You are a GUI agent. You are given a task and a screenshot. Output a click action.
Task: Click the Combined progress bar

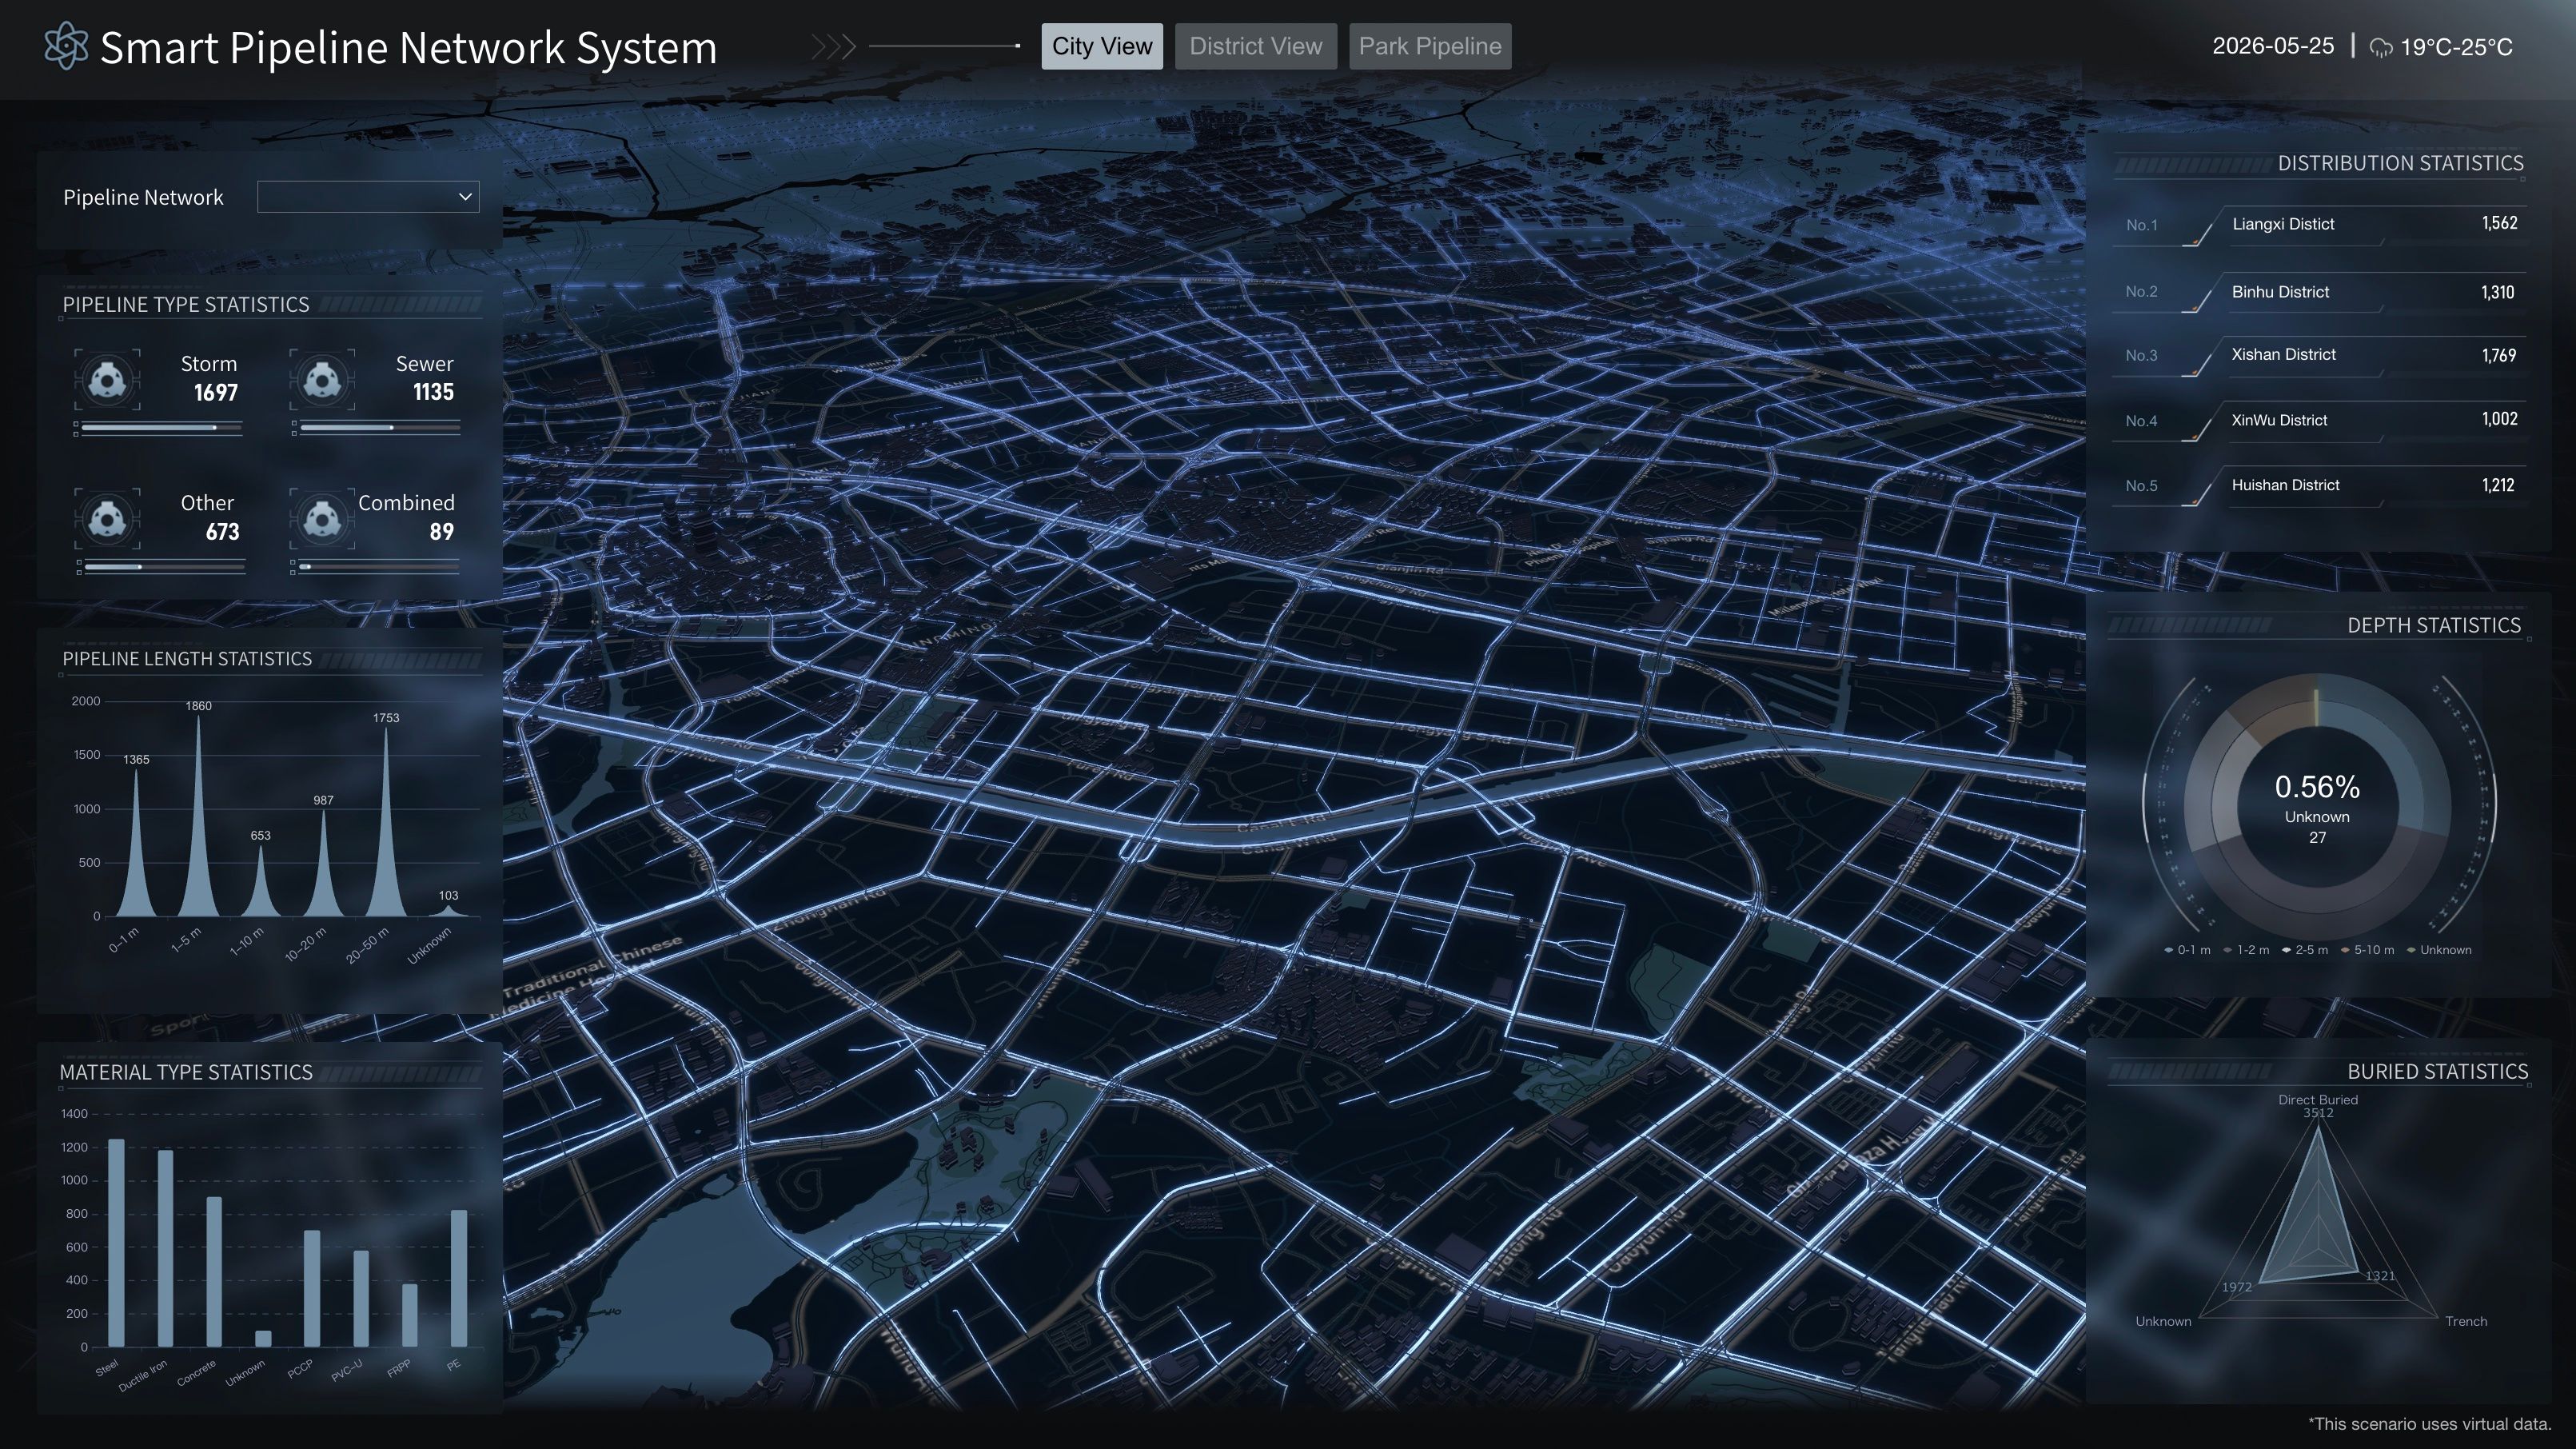380,567
